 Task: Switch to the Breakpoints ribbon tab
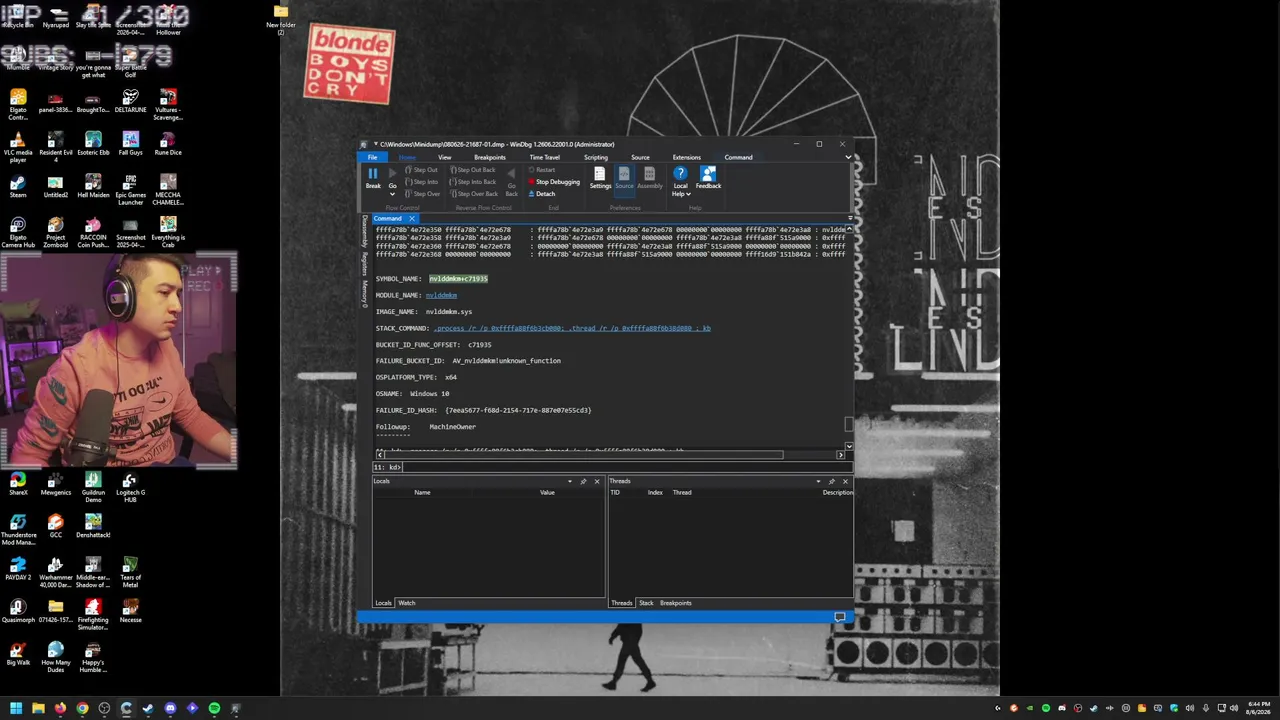(490, 157)
